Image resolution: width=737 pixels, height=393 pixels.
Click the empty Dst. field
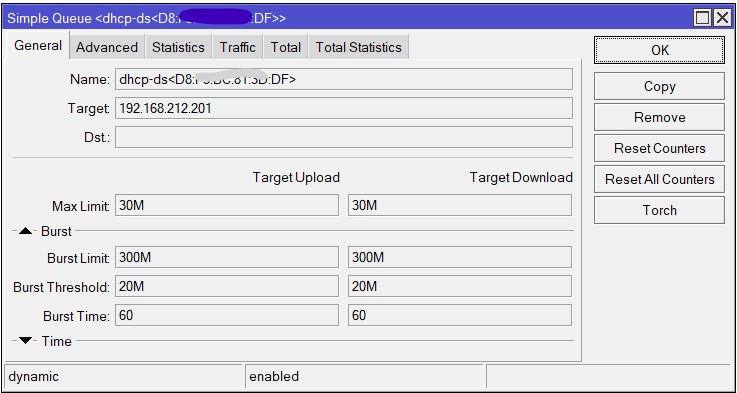pos(344,137)
